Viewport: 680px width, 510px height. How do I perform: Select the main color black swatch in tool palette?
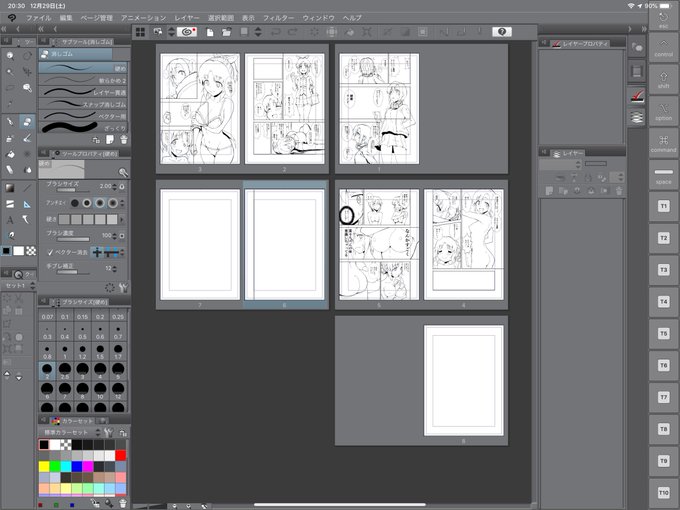tap(6, 251)
